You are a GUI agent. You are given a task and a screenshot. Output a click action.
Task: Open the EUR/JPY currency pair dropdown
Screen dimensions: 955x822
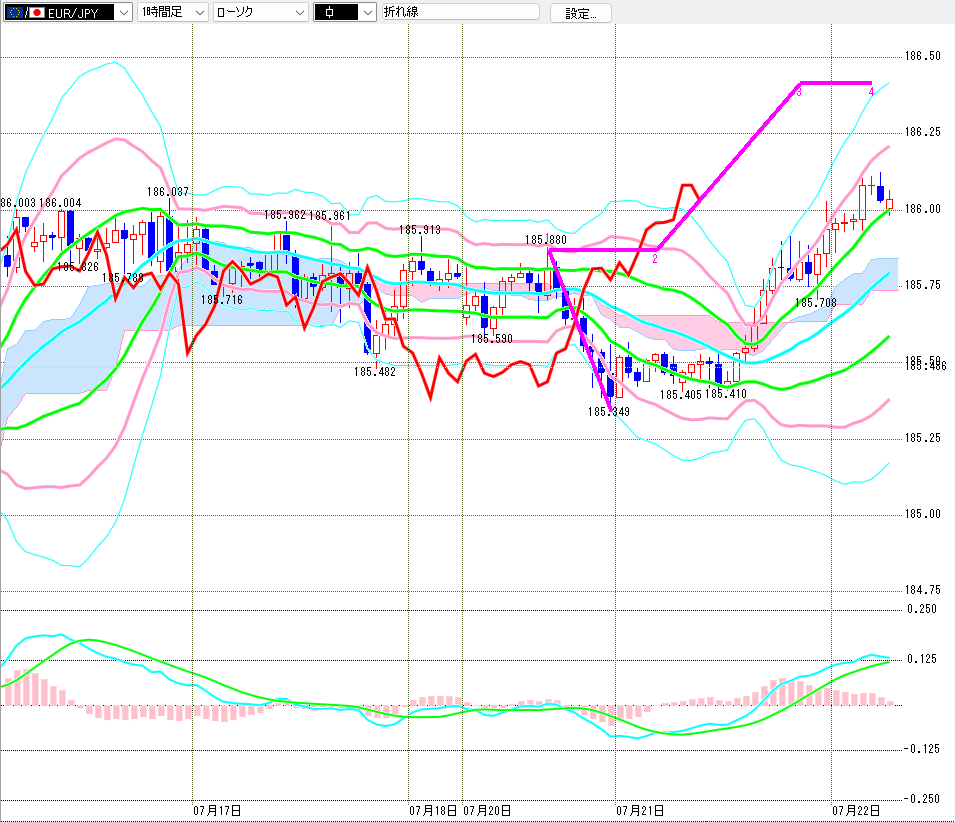pos(68,12)
